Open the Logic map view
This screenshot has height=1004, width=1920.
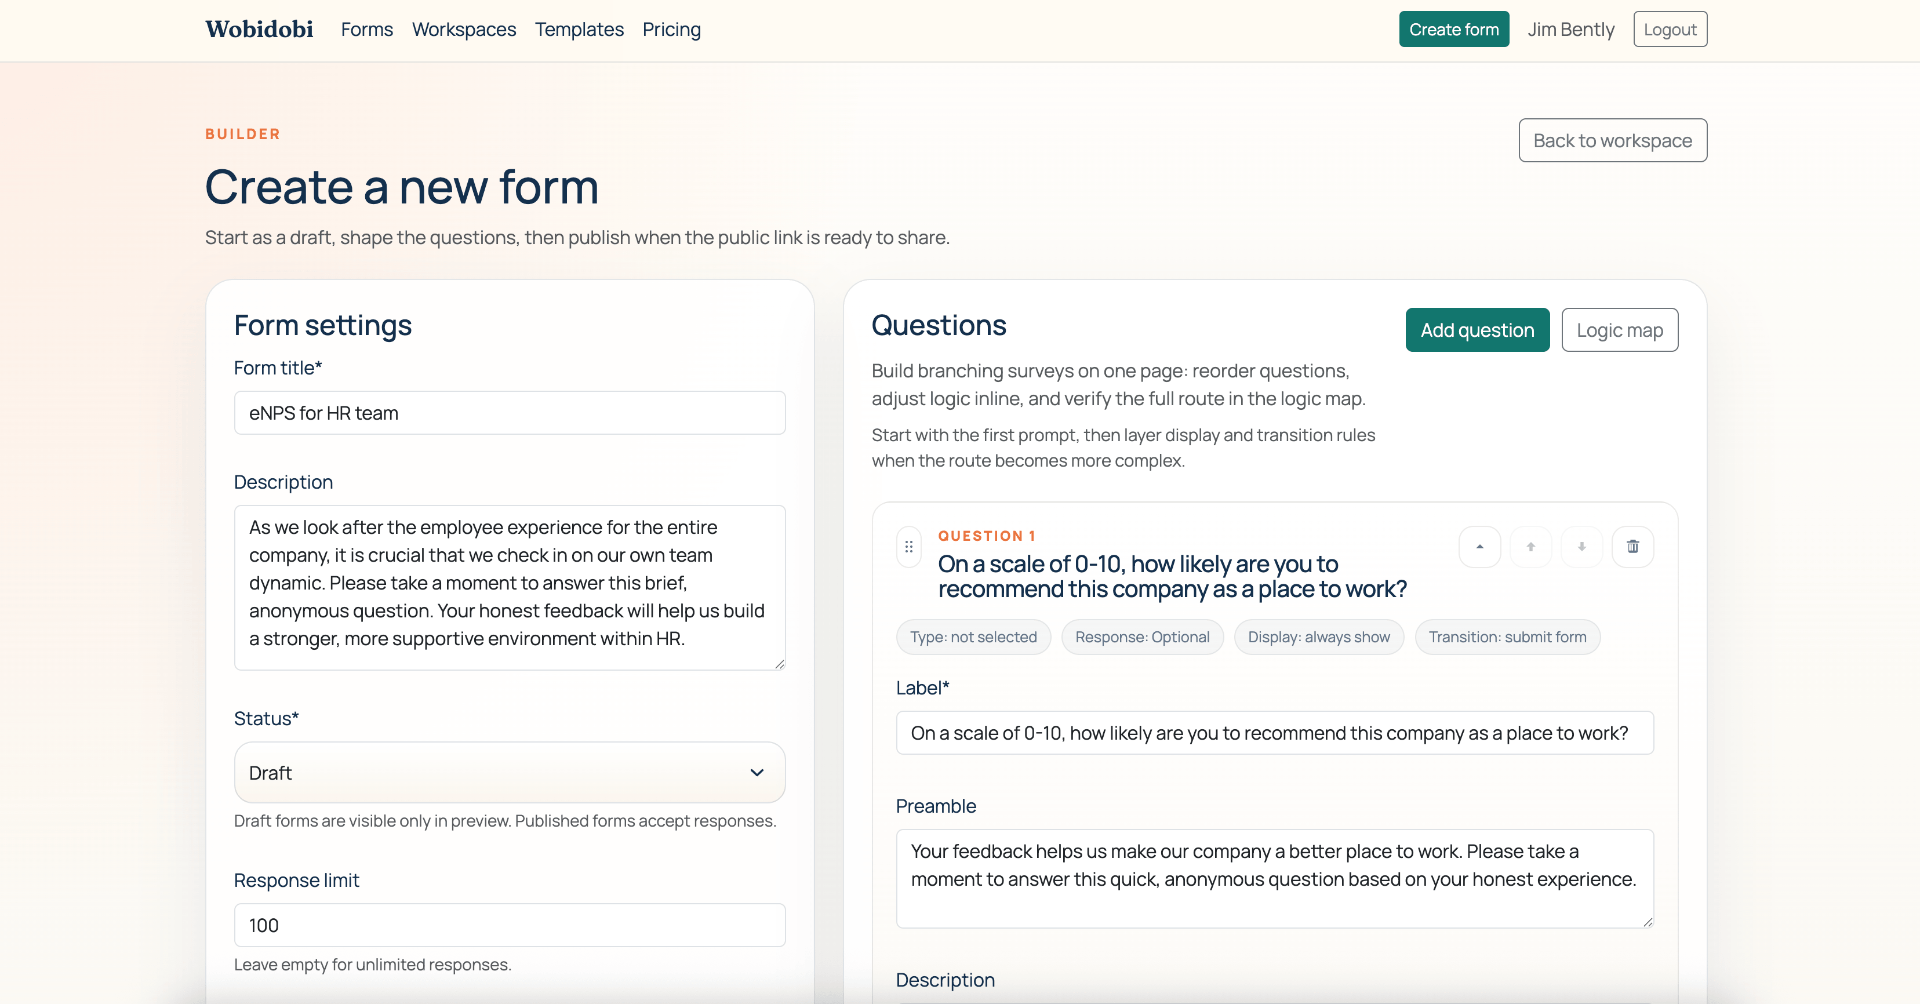click(1620, 330)
